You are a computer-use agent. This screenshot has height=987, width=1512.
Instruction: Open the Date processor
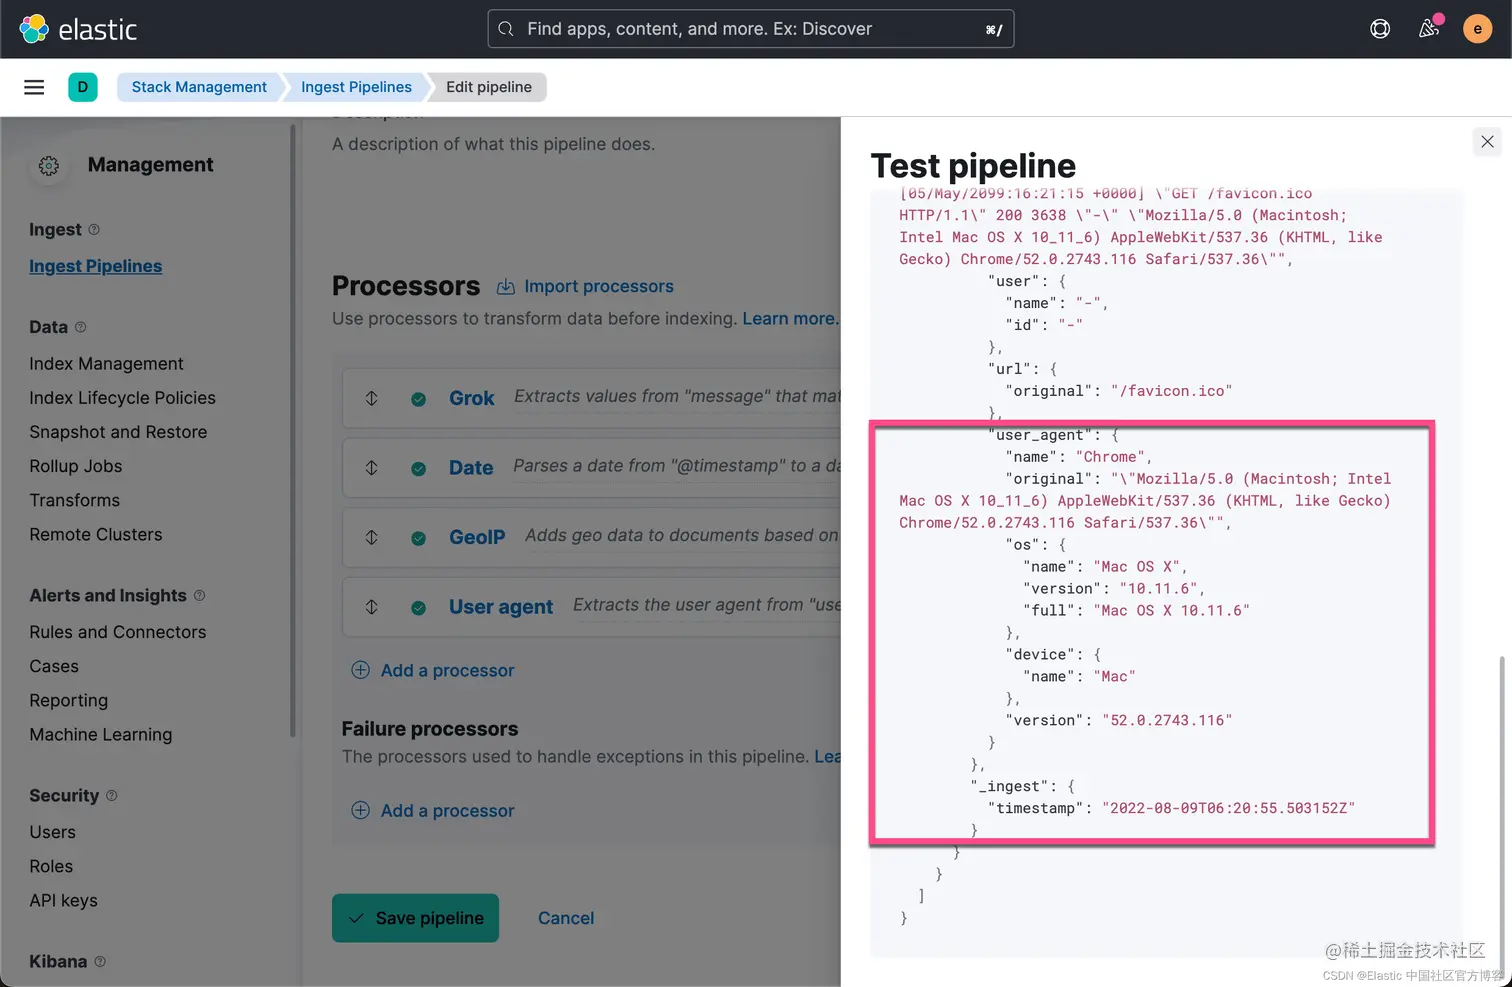[x=471, y=468]
